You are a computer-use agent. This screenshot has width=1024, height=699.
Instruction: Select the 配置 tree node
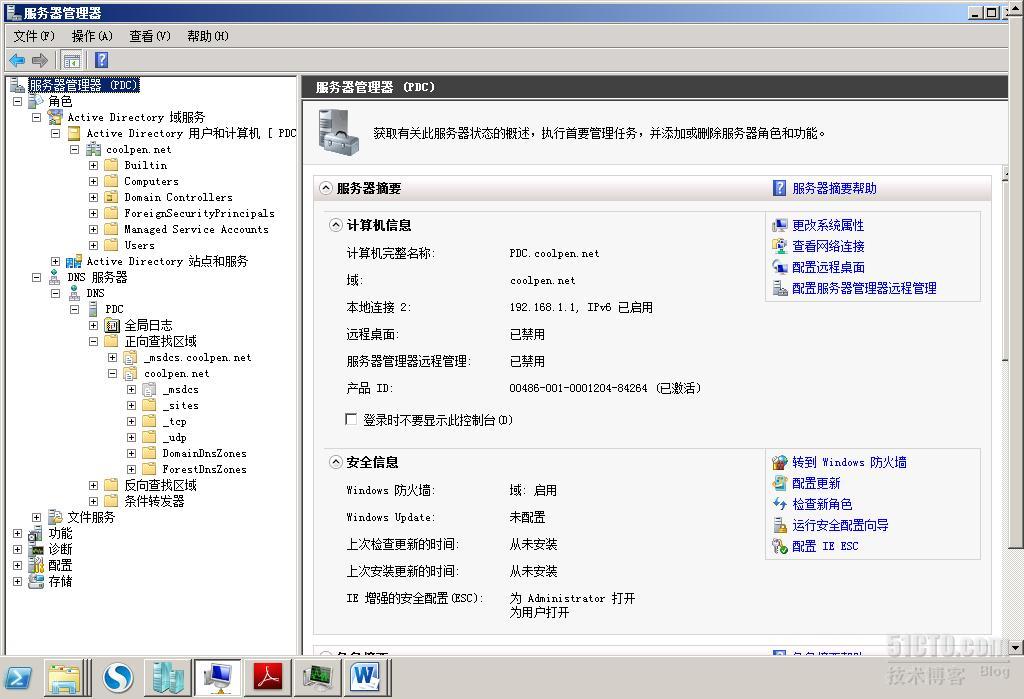(x=60, y=565)
